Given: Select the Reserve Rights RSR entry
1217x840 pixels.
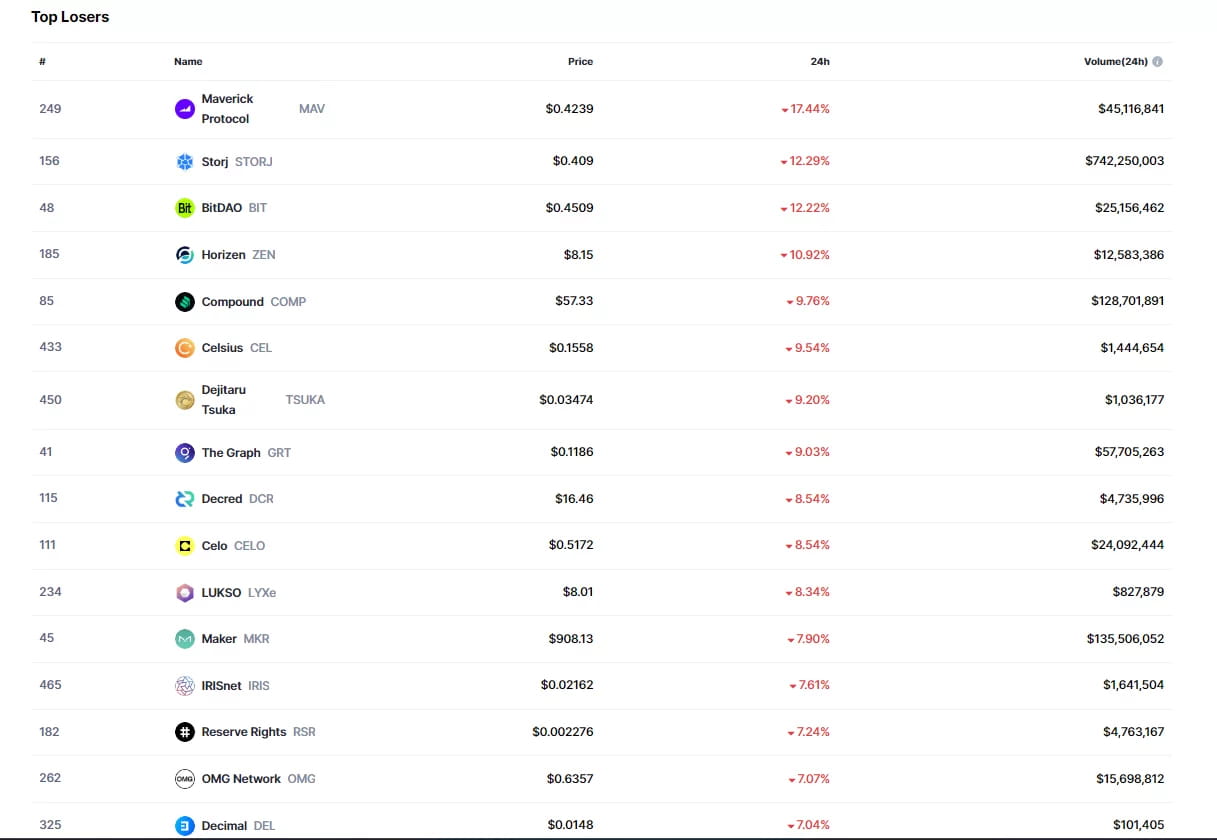Looking at the screenshot, I should [x=244, y=731].
